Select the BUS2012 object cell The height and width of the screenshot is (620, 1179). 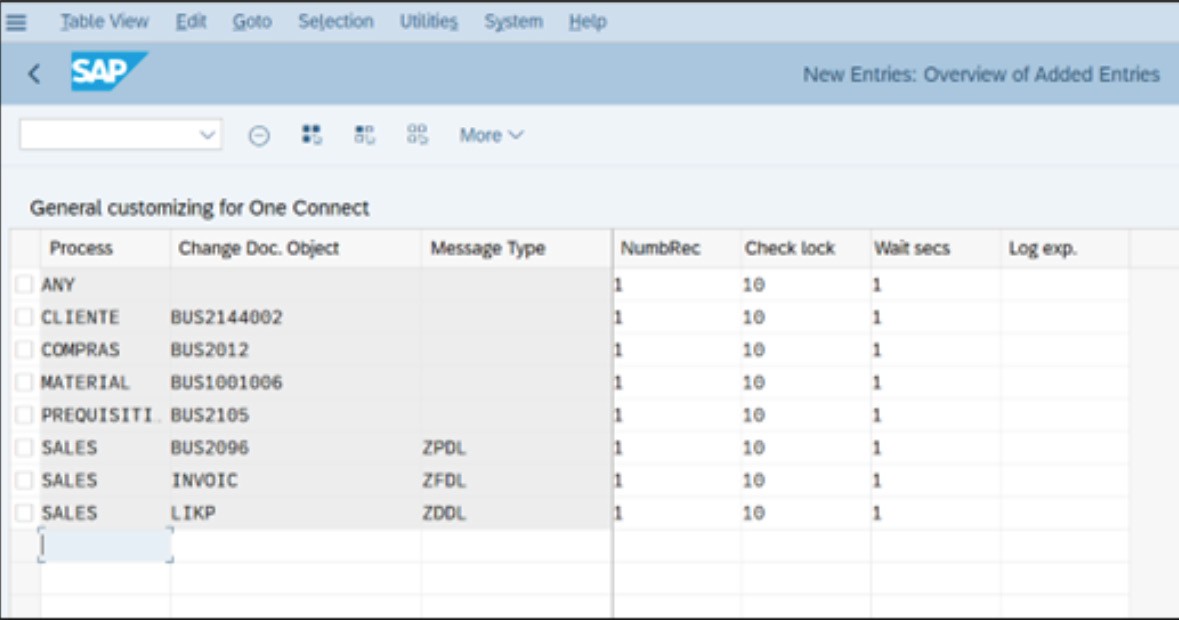(296, 350)
